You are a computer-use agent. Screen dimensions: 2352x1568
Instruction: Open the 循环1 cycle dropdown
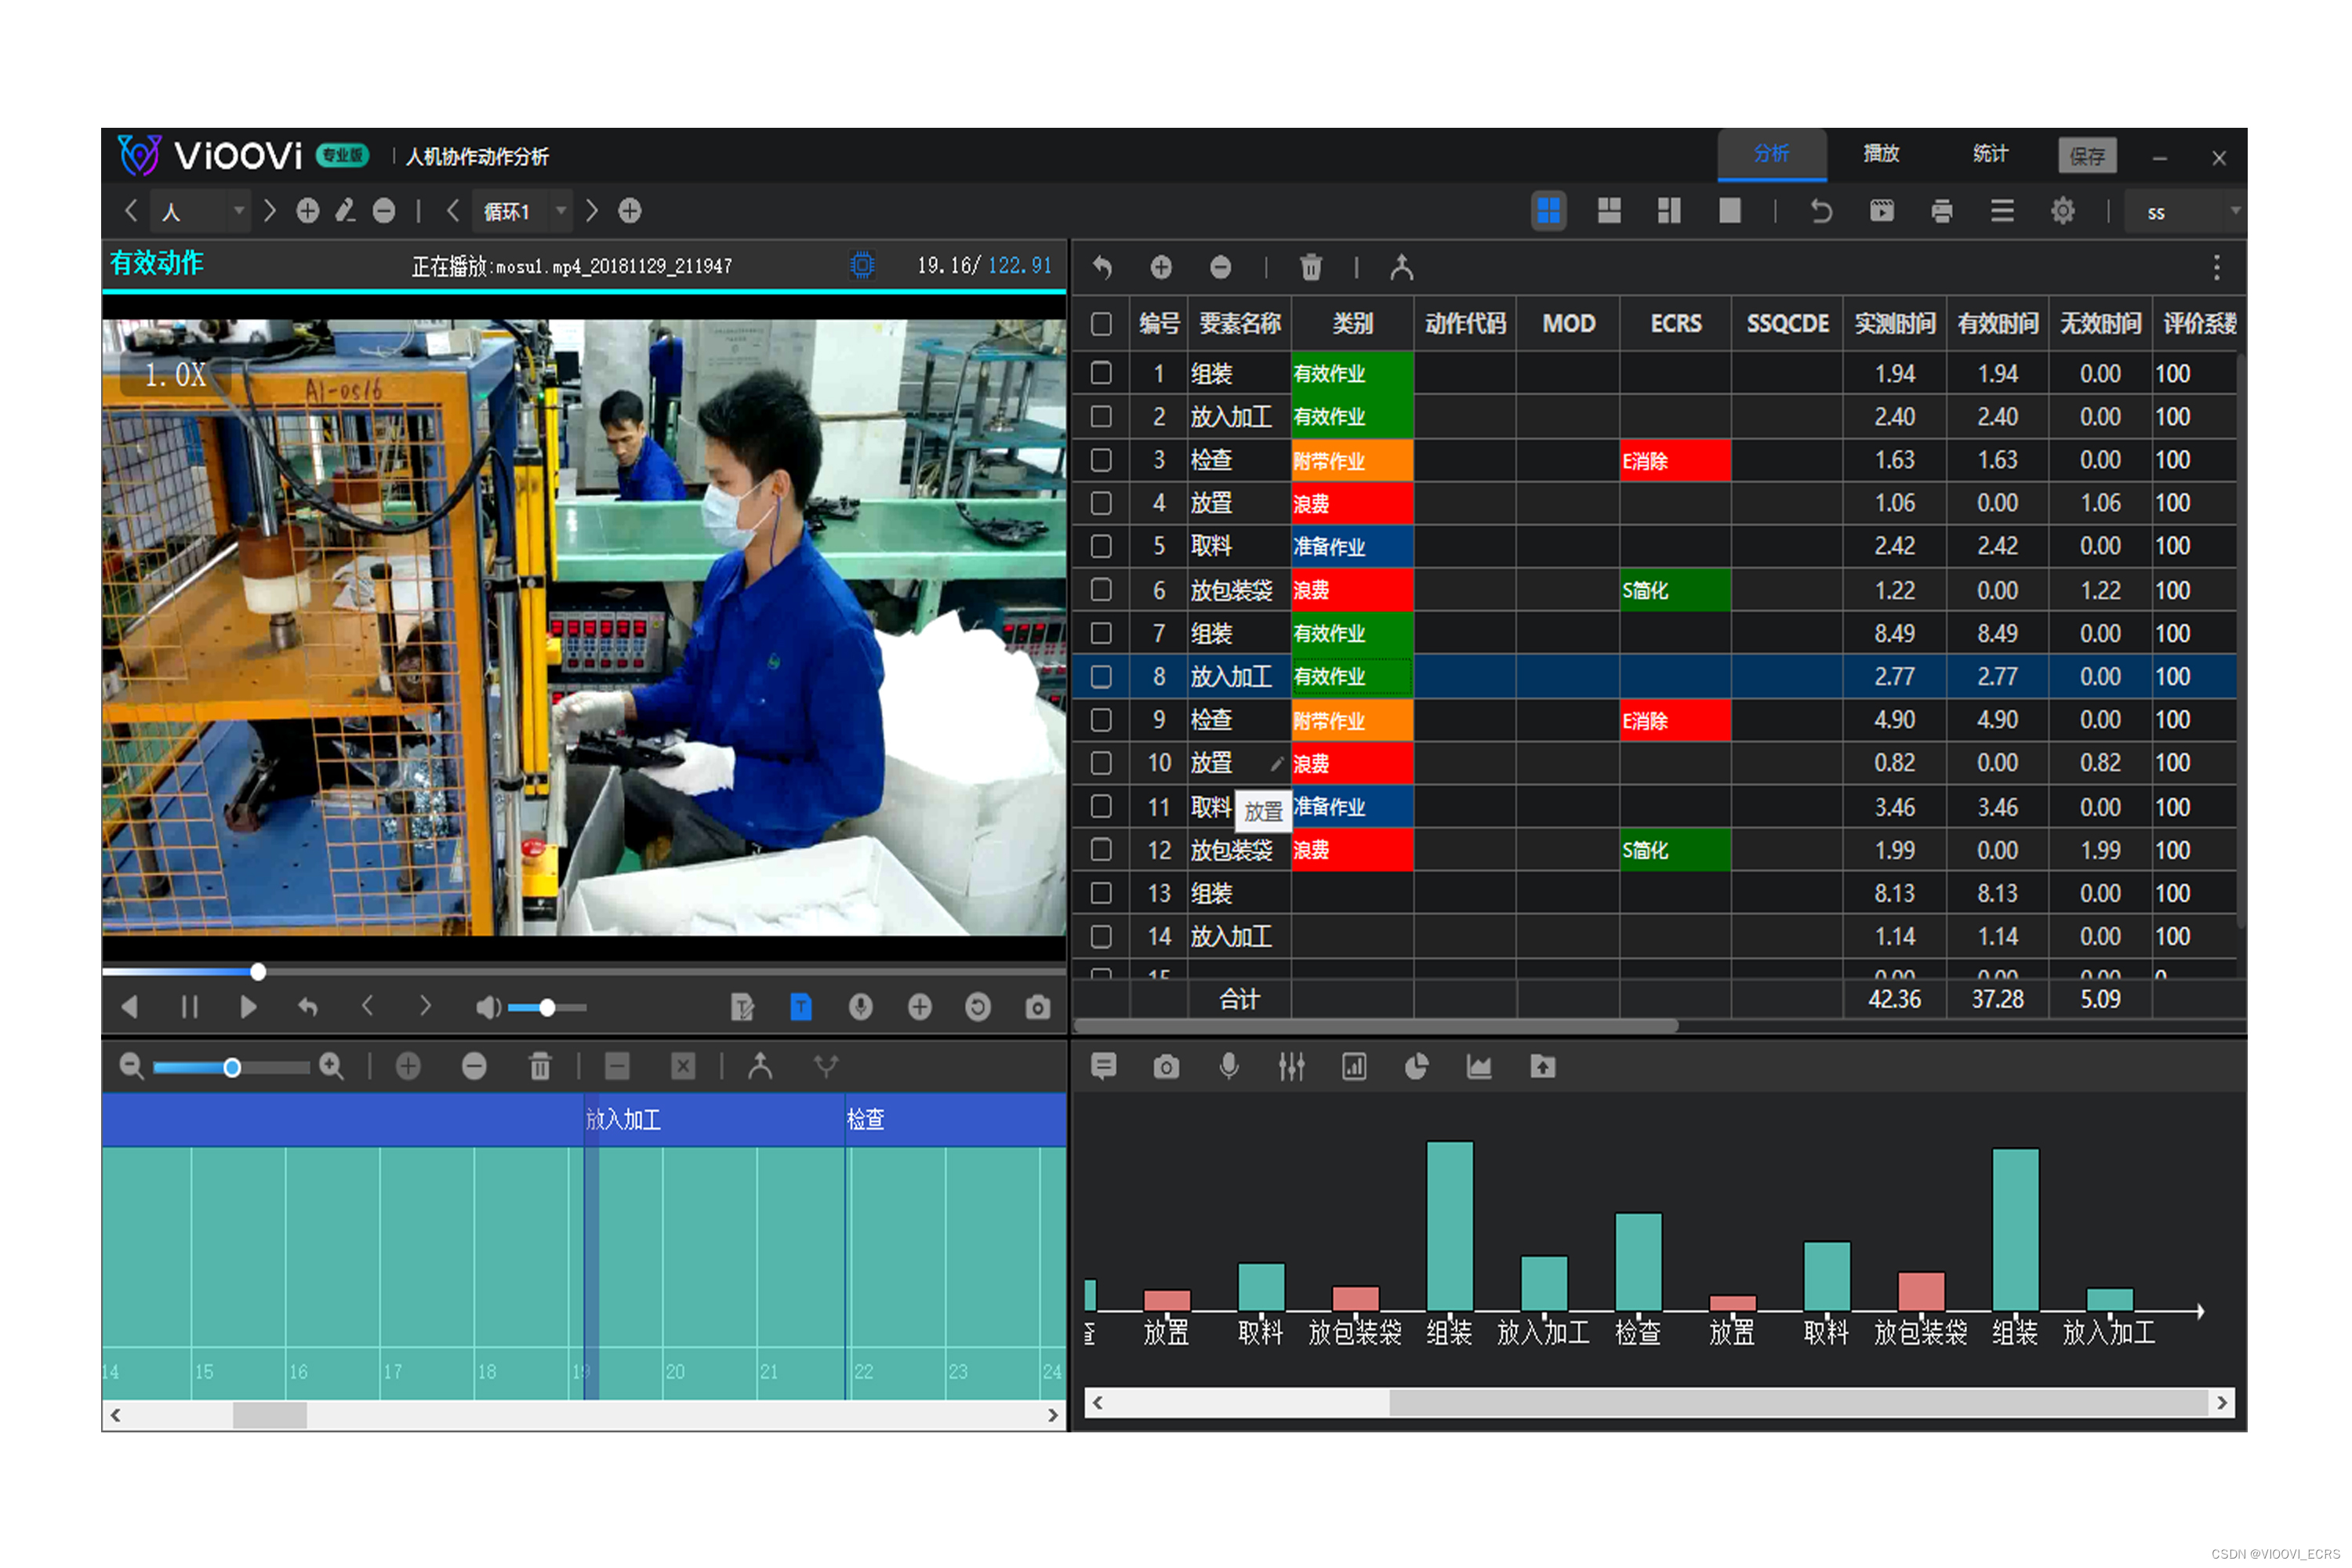pyautogui.click(x=561, y=211)
